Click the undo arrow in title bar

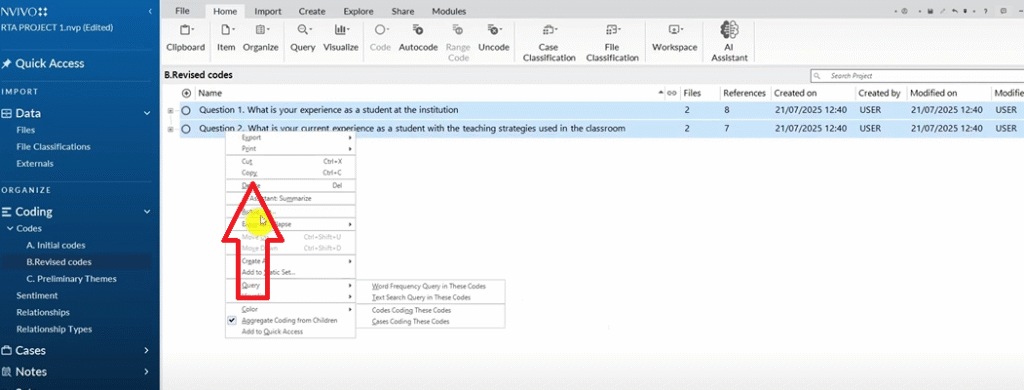click(955, 11)
